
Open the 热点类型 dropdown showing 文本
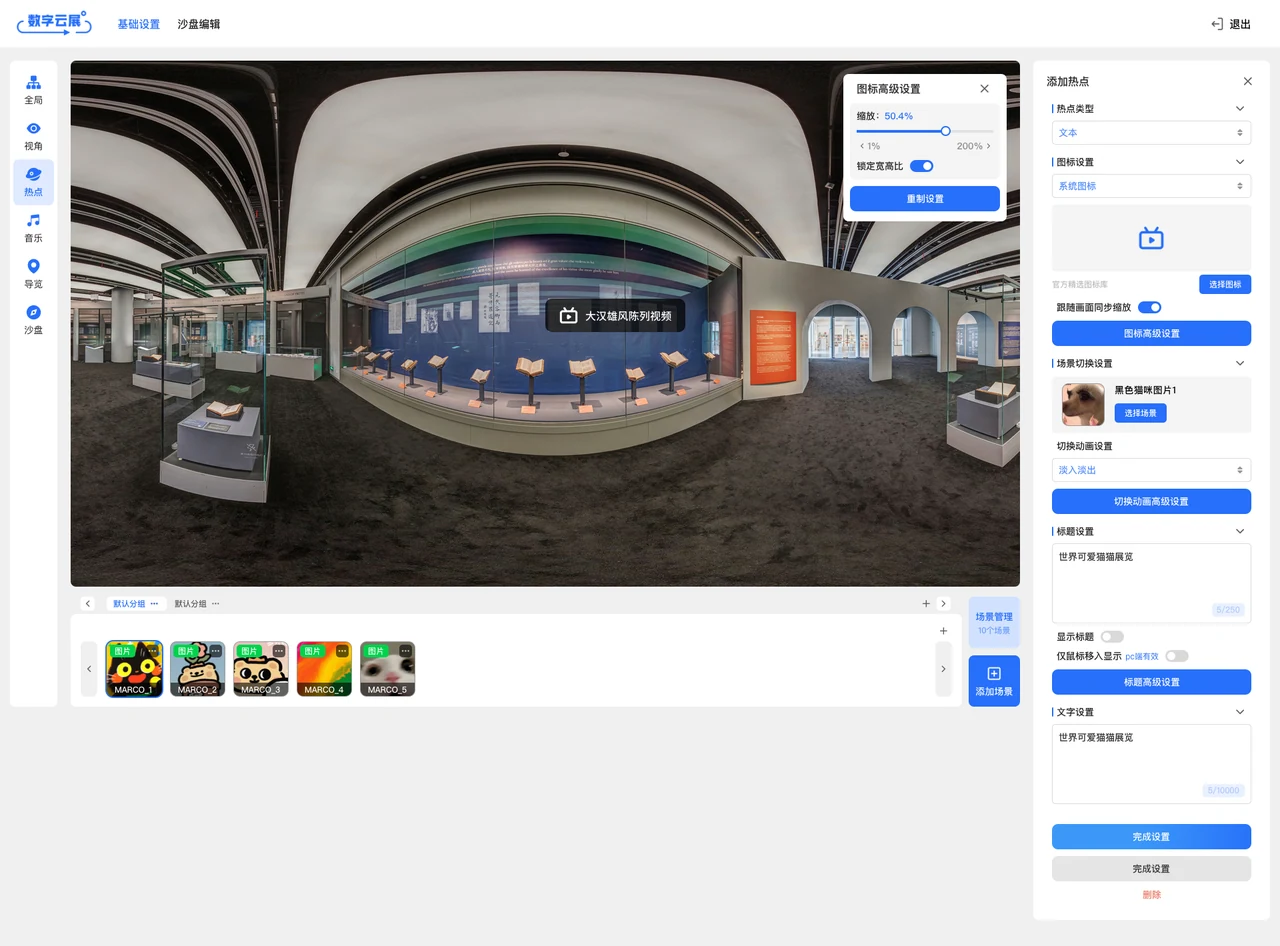(1151, 133)
